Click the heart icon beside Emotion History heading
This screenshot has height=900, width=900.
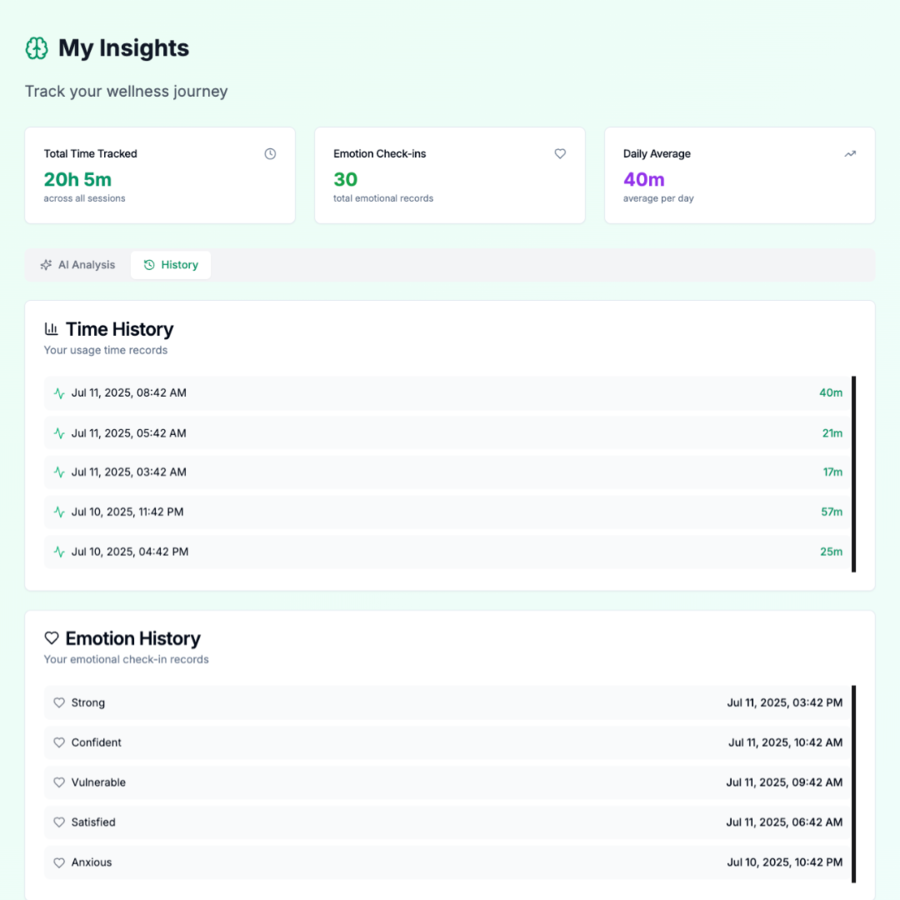(x=51, y=638)
